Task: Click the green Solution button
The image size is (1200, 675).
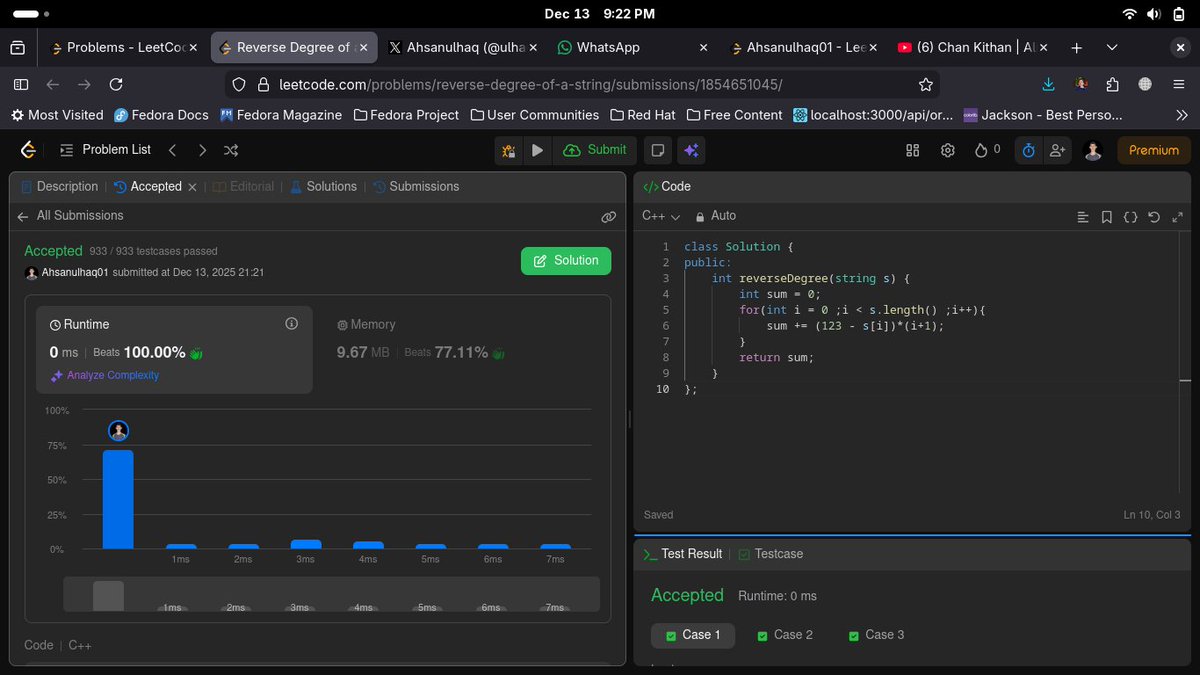Action: point(566,261)
